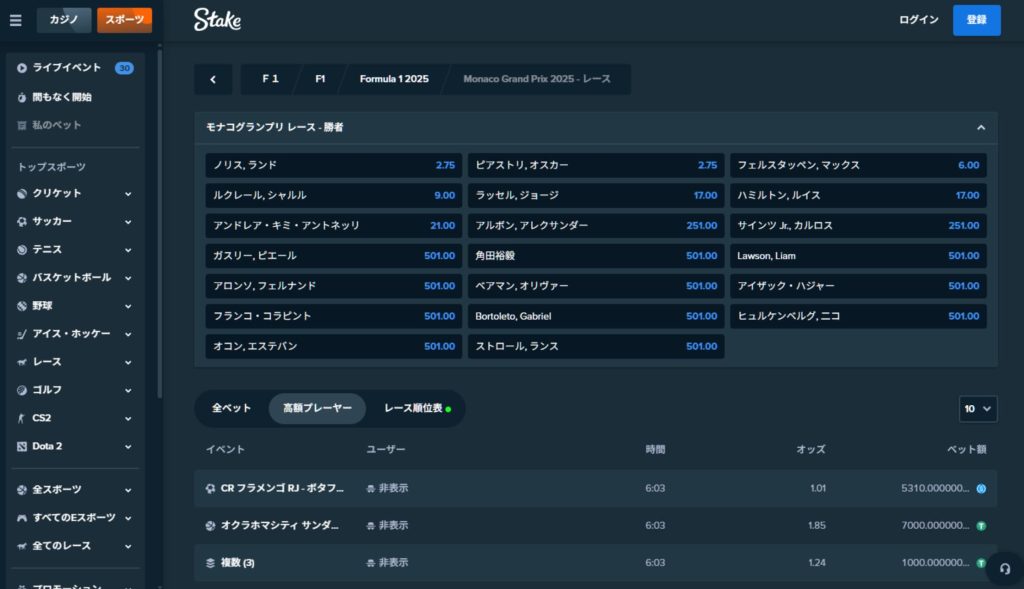The width and height of the screenshot is (1024, 589).
Task: Expand the 全スポーツ chevron
Action: 128,490
